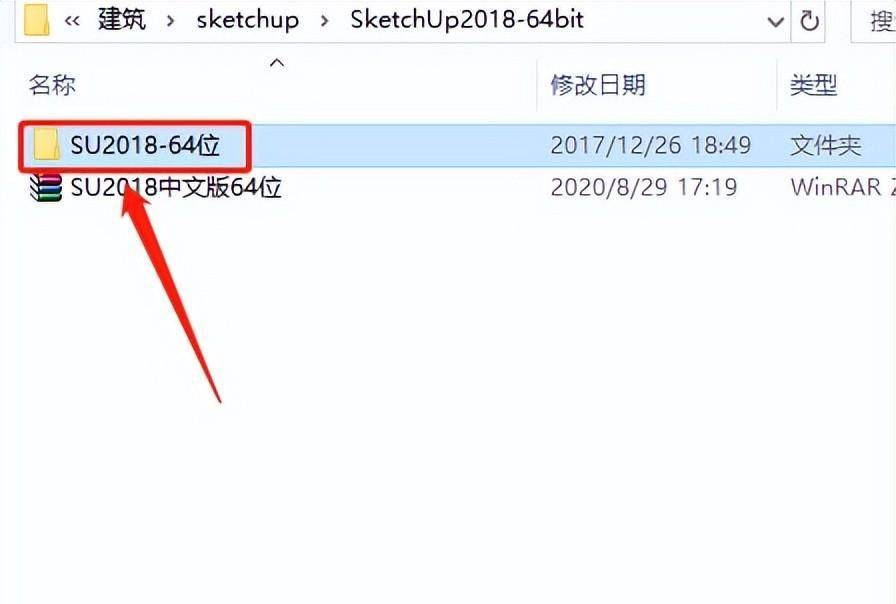Expand the hidden breadcrumb path with «
The height and width of the screenshot is (604, 896).
72,21
